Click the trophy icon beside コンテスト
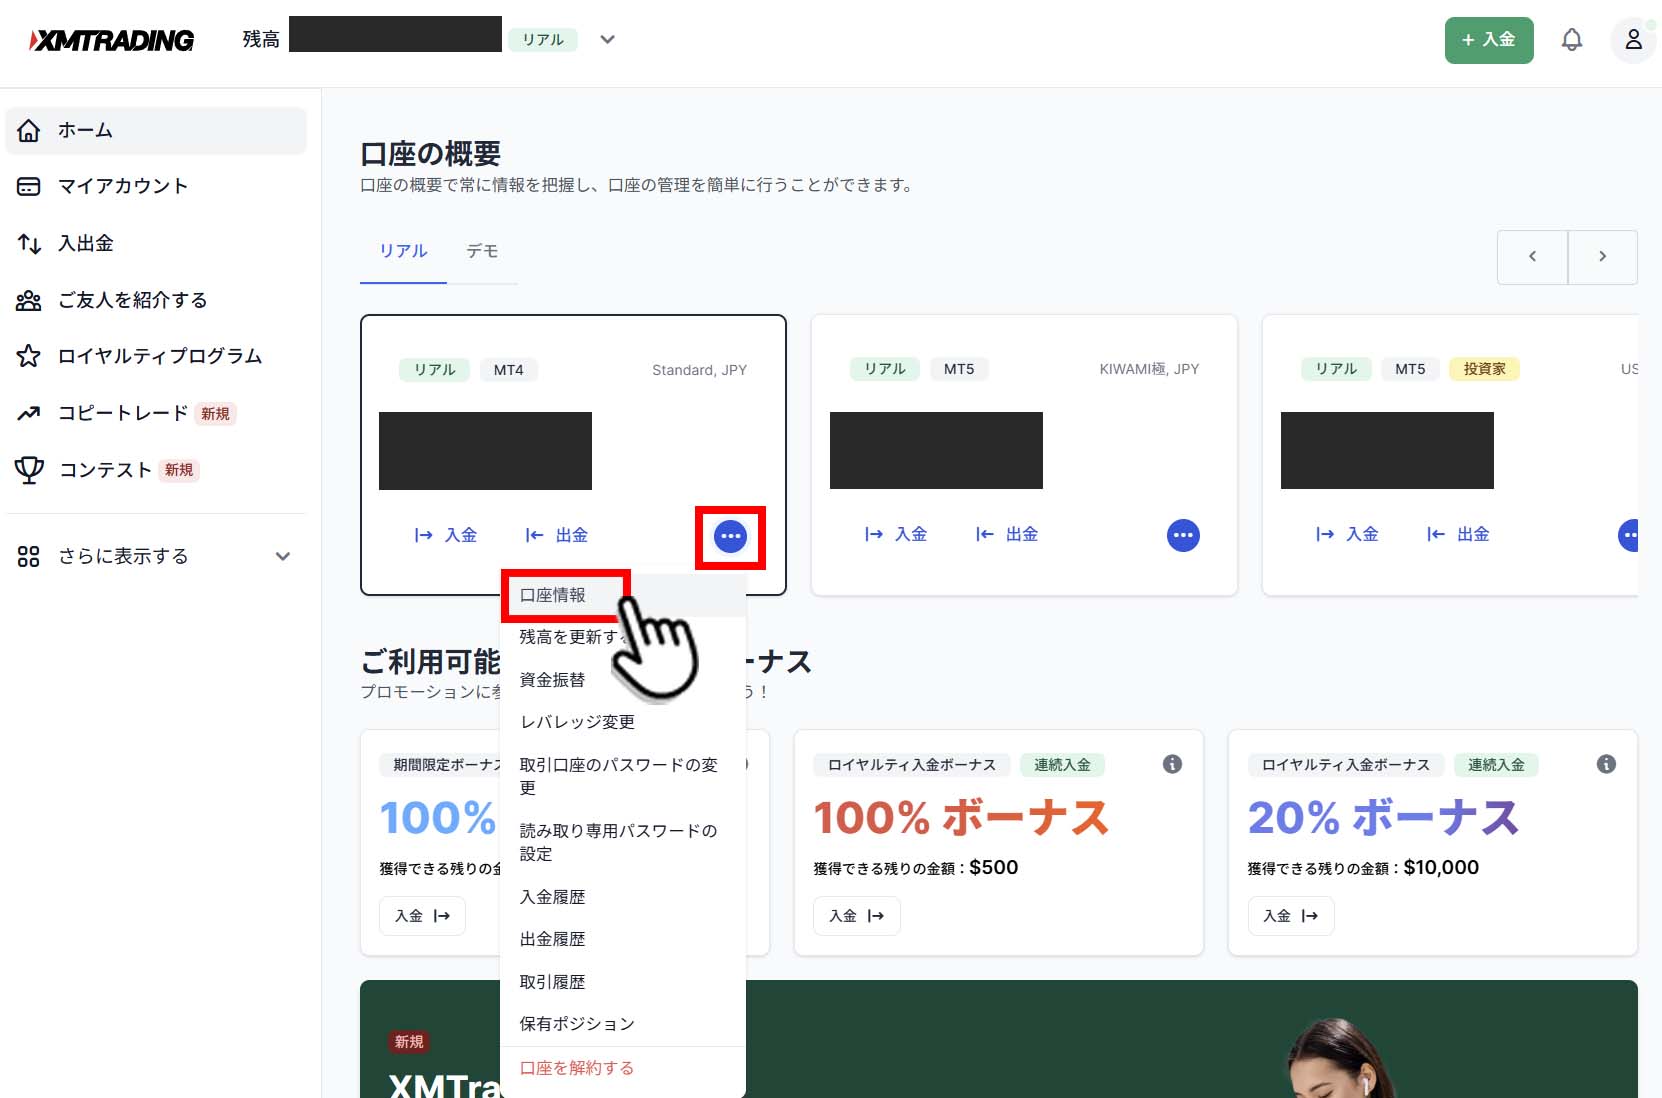The image size is (1662, 1098). coord(29,470)
